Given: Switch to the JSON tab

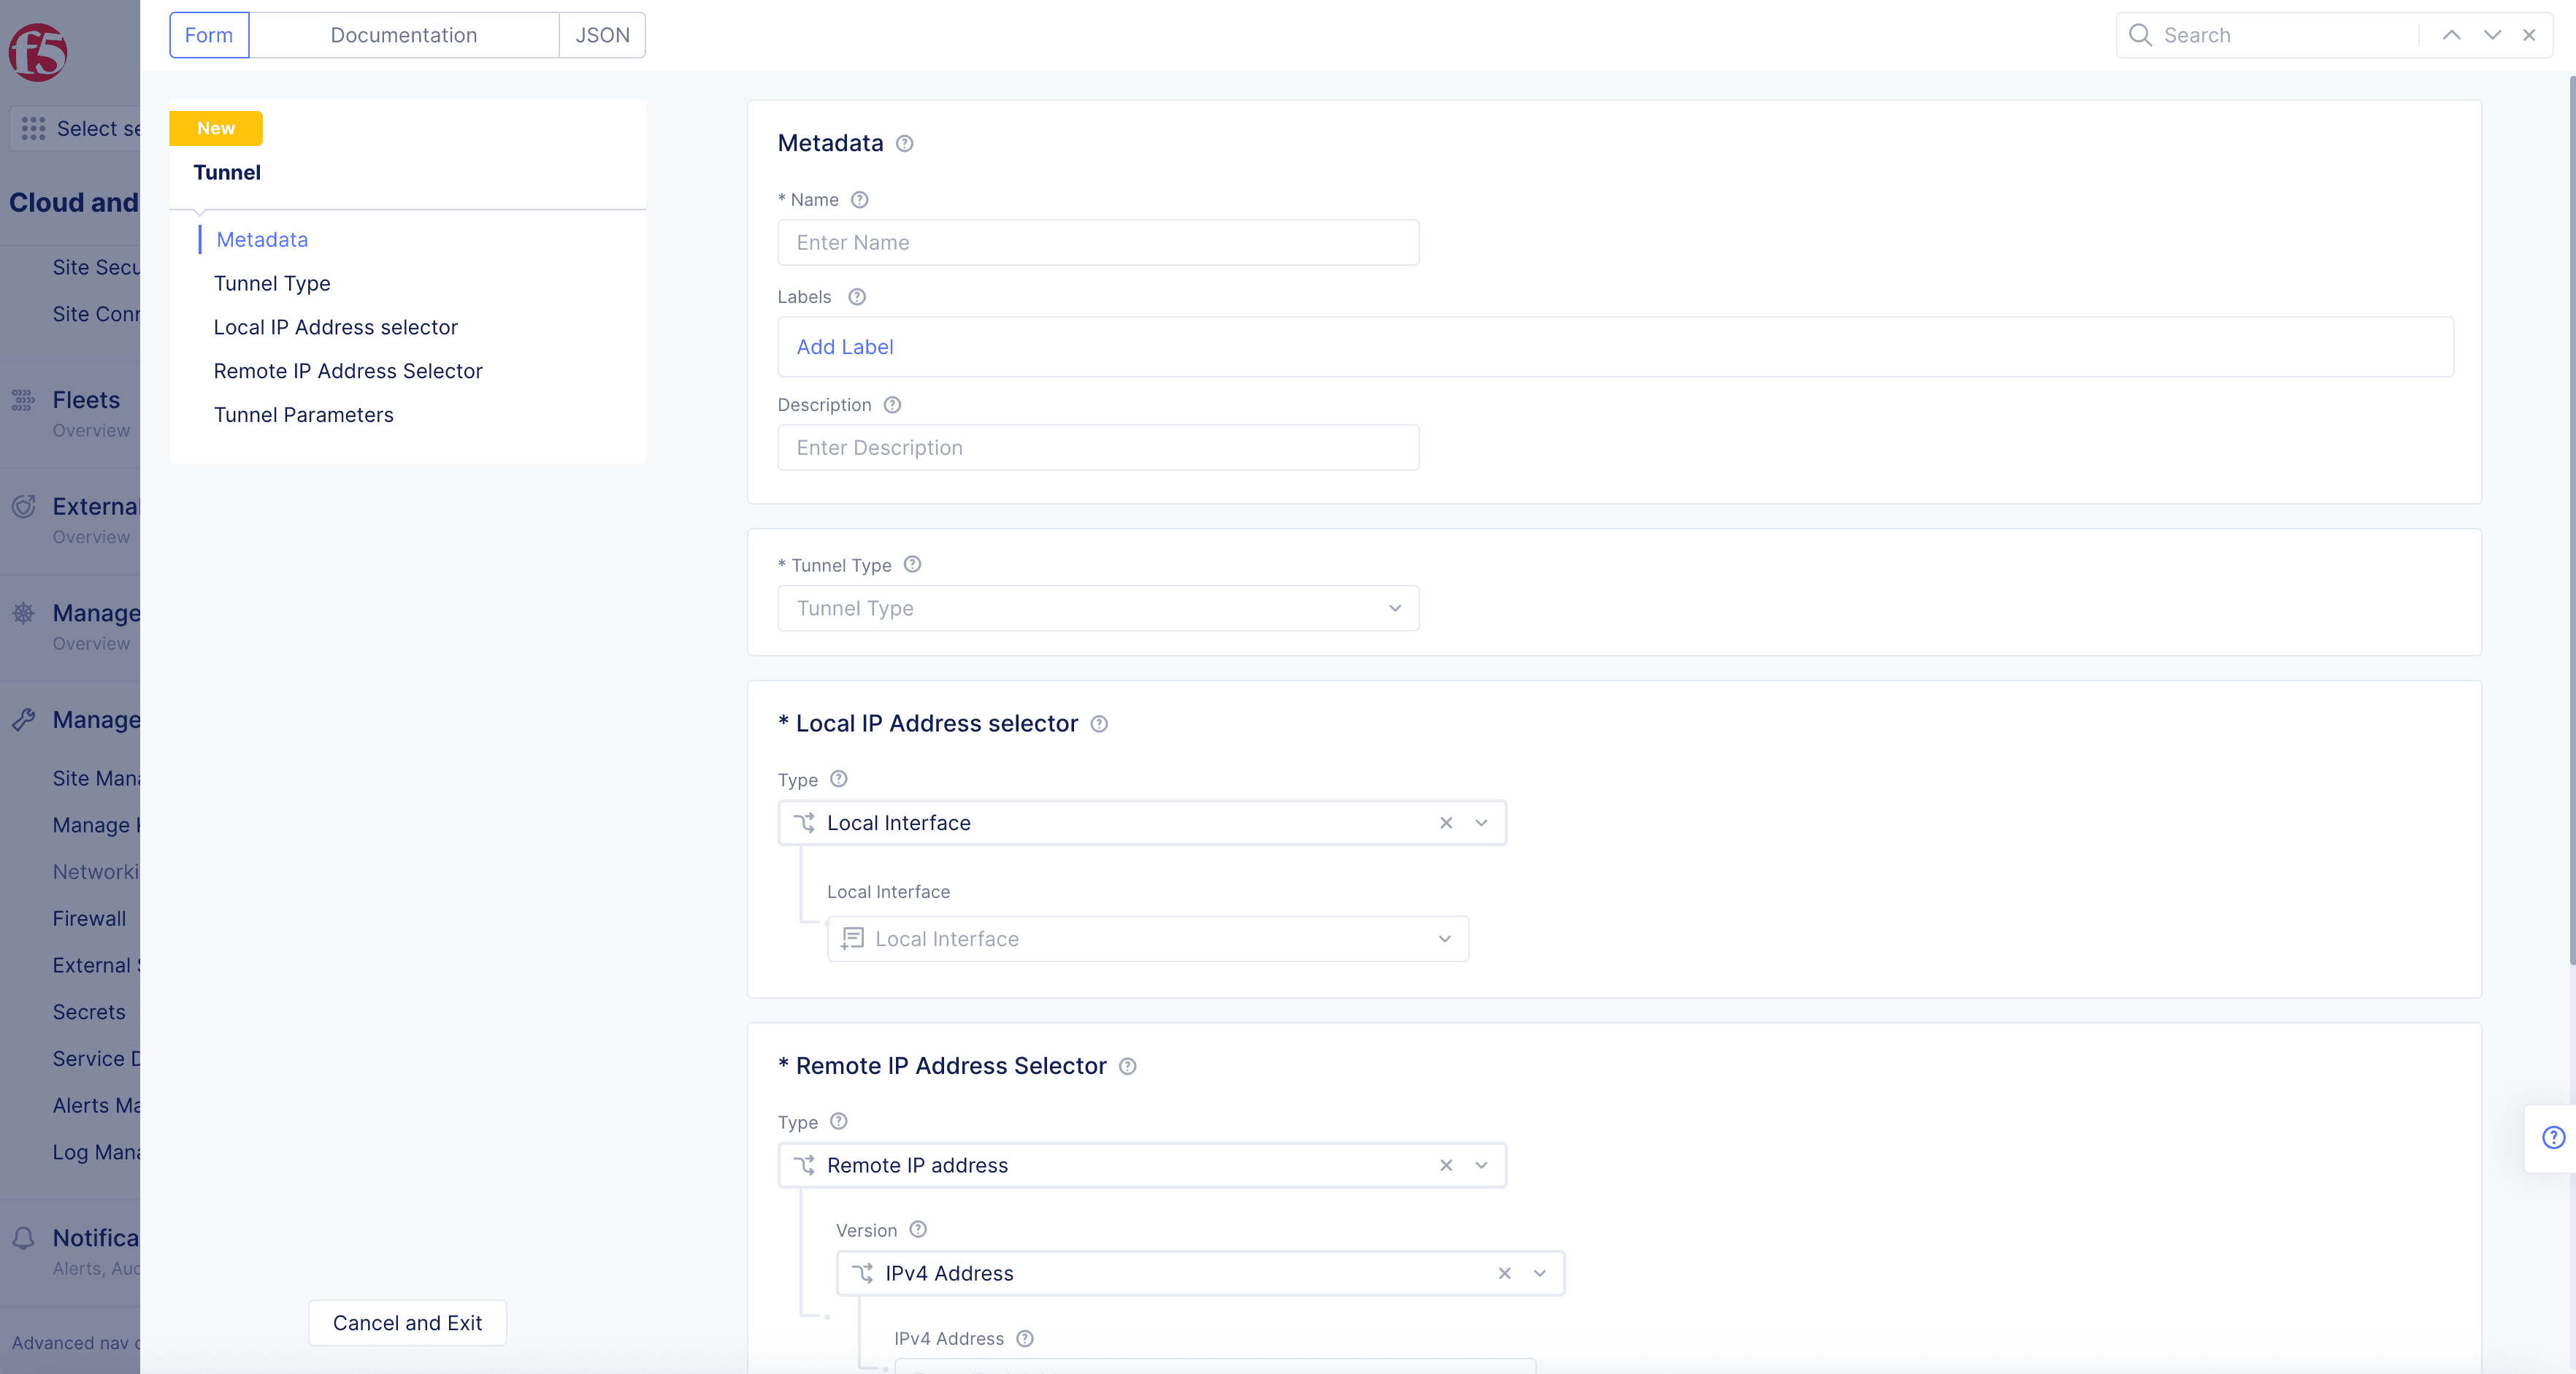Looking at the screenshot, I should [x=602, y=35].
